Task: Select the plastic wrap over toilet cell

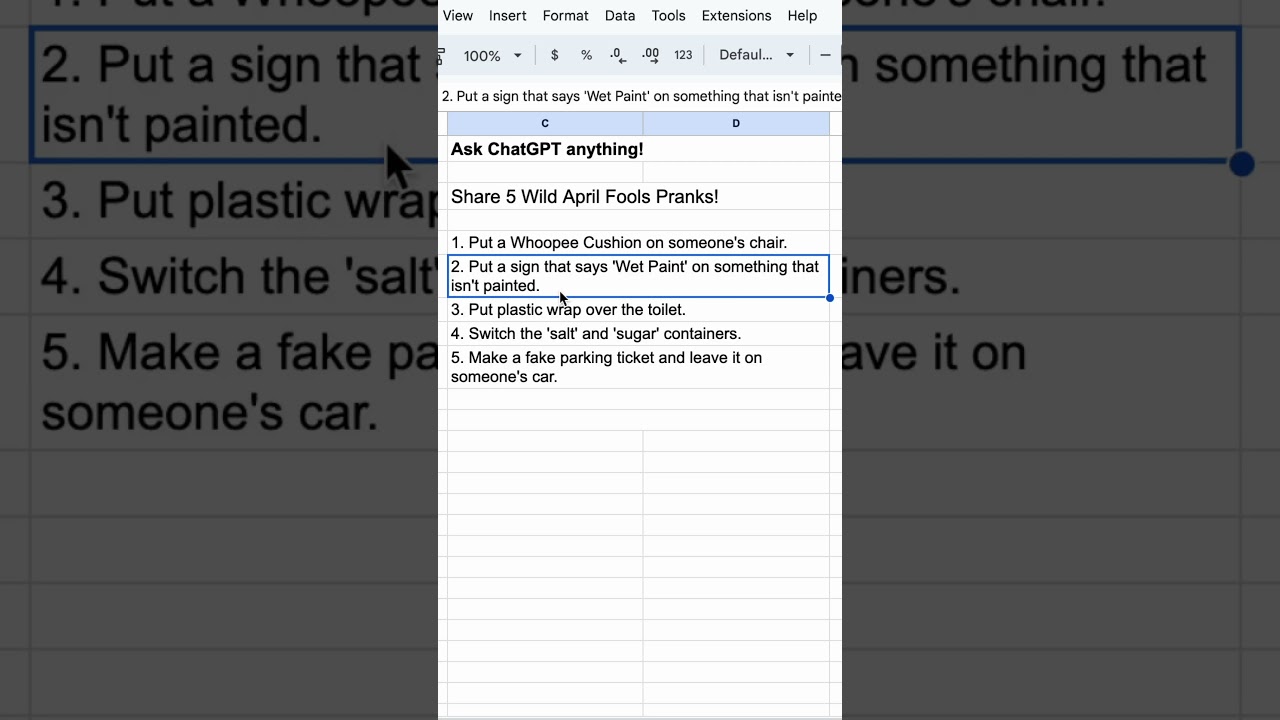Action: pos(638,310)
